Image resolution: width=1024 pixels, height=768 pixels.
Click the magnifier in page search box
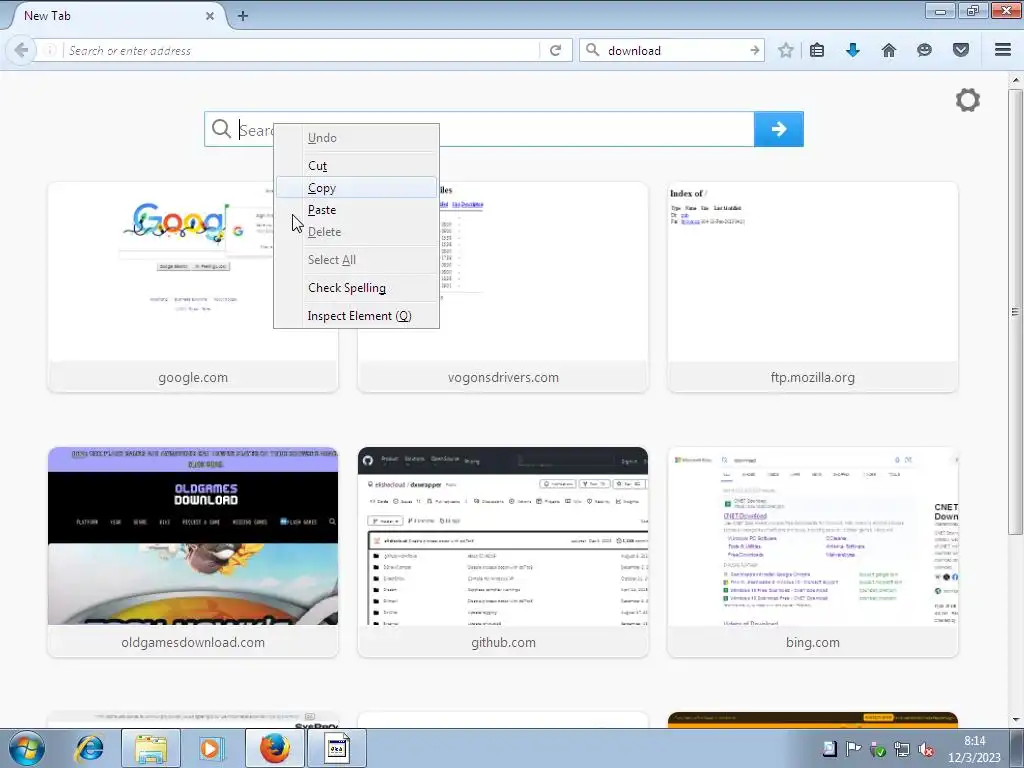(221, 129)
